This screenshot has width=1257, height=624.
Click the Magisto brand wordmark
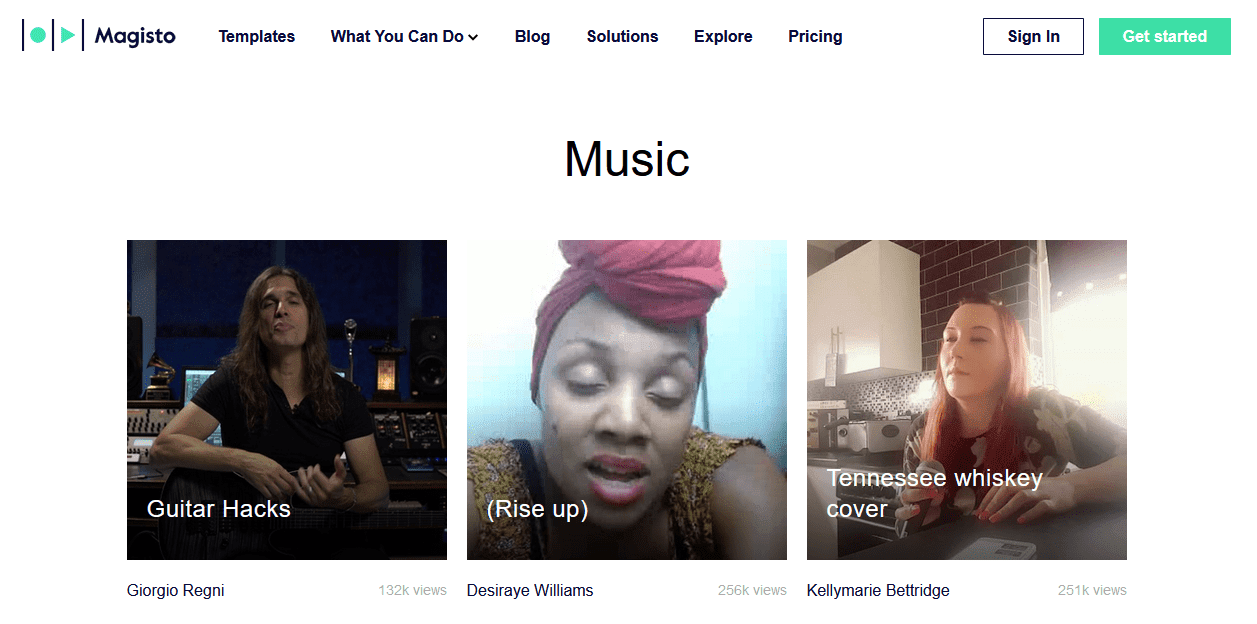click(135, 36)
